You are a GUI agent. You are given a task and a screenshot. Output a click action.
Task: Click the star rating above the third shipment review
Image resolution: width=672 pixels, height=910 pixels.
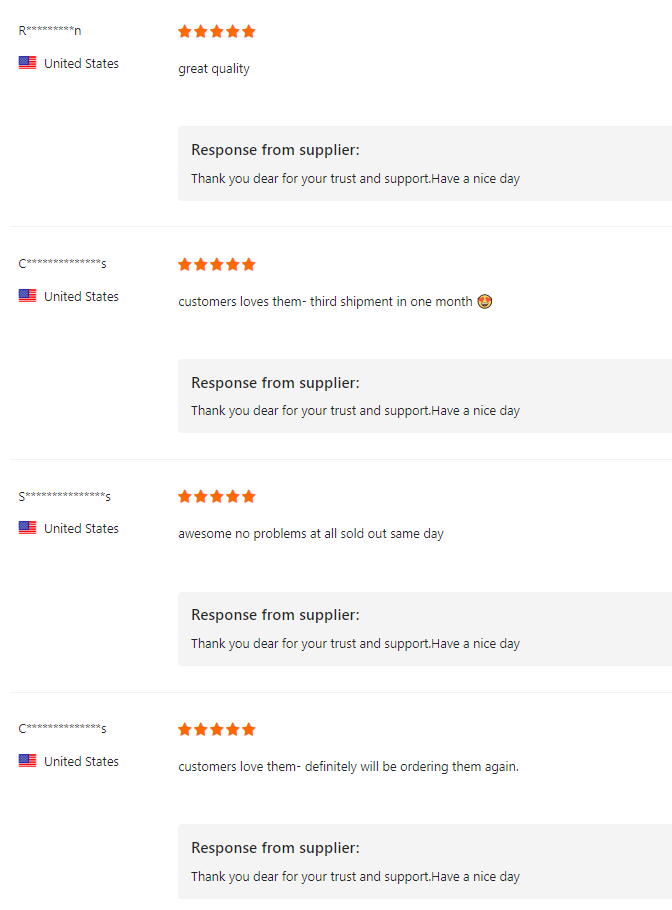coord(216,265)
